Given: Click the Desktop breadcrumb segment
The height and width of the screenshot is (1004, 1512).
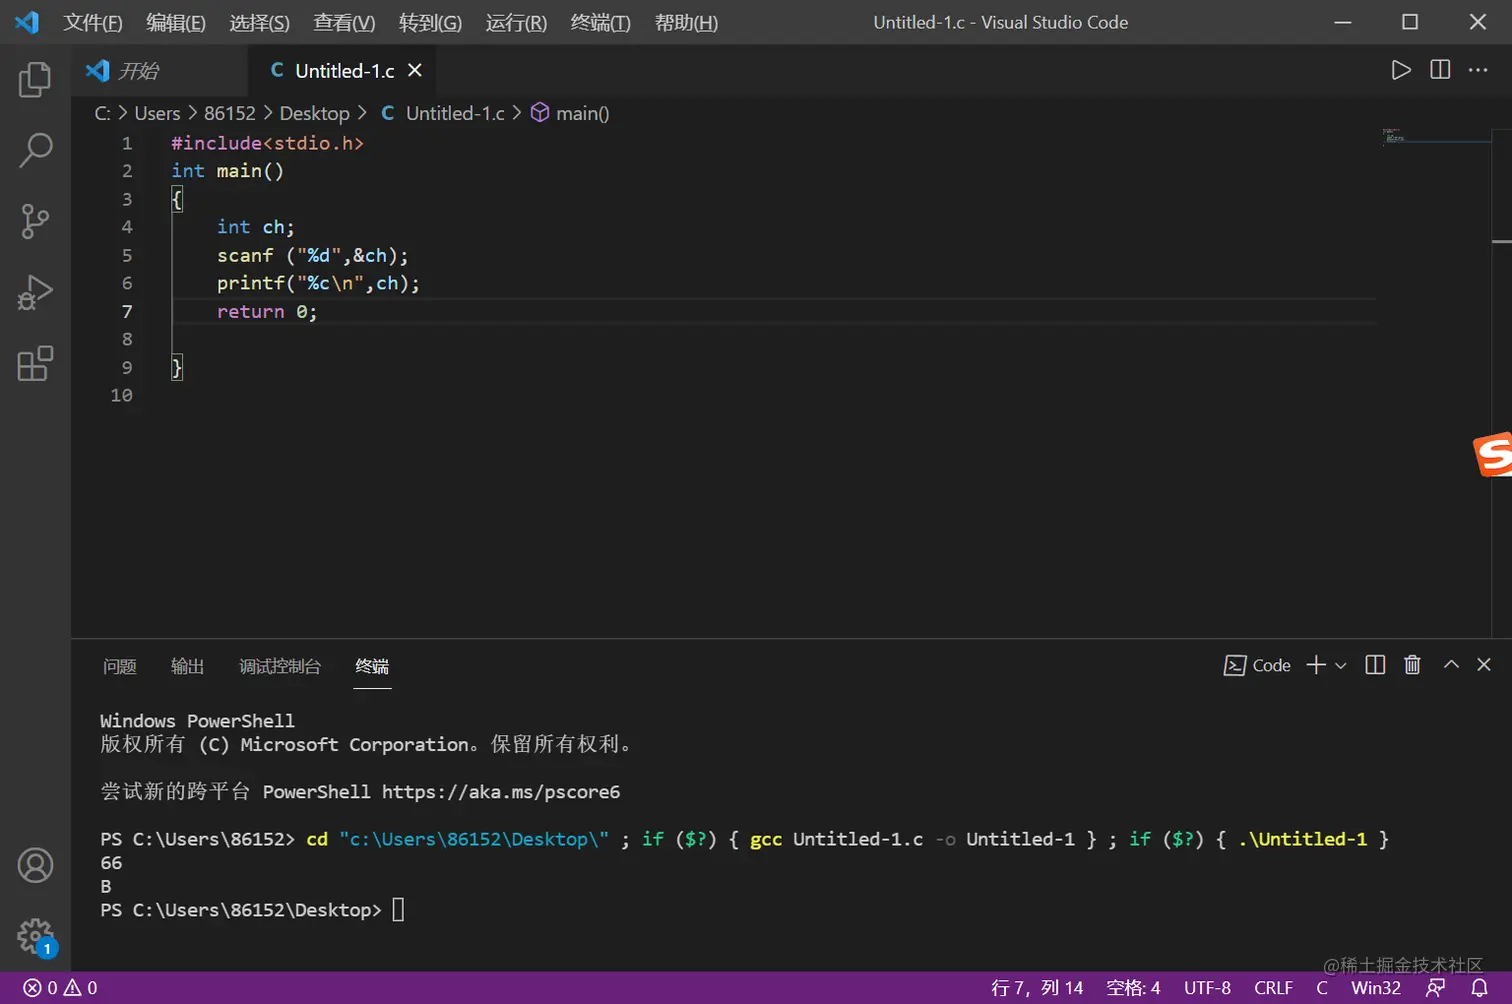Looking at the screenshot, I should (x=314, y=113).
